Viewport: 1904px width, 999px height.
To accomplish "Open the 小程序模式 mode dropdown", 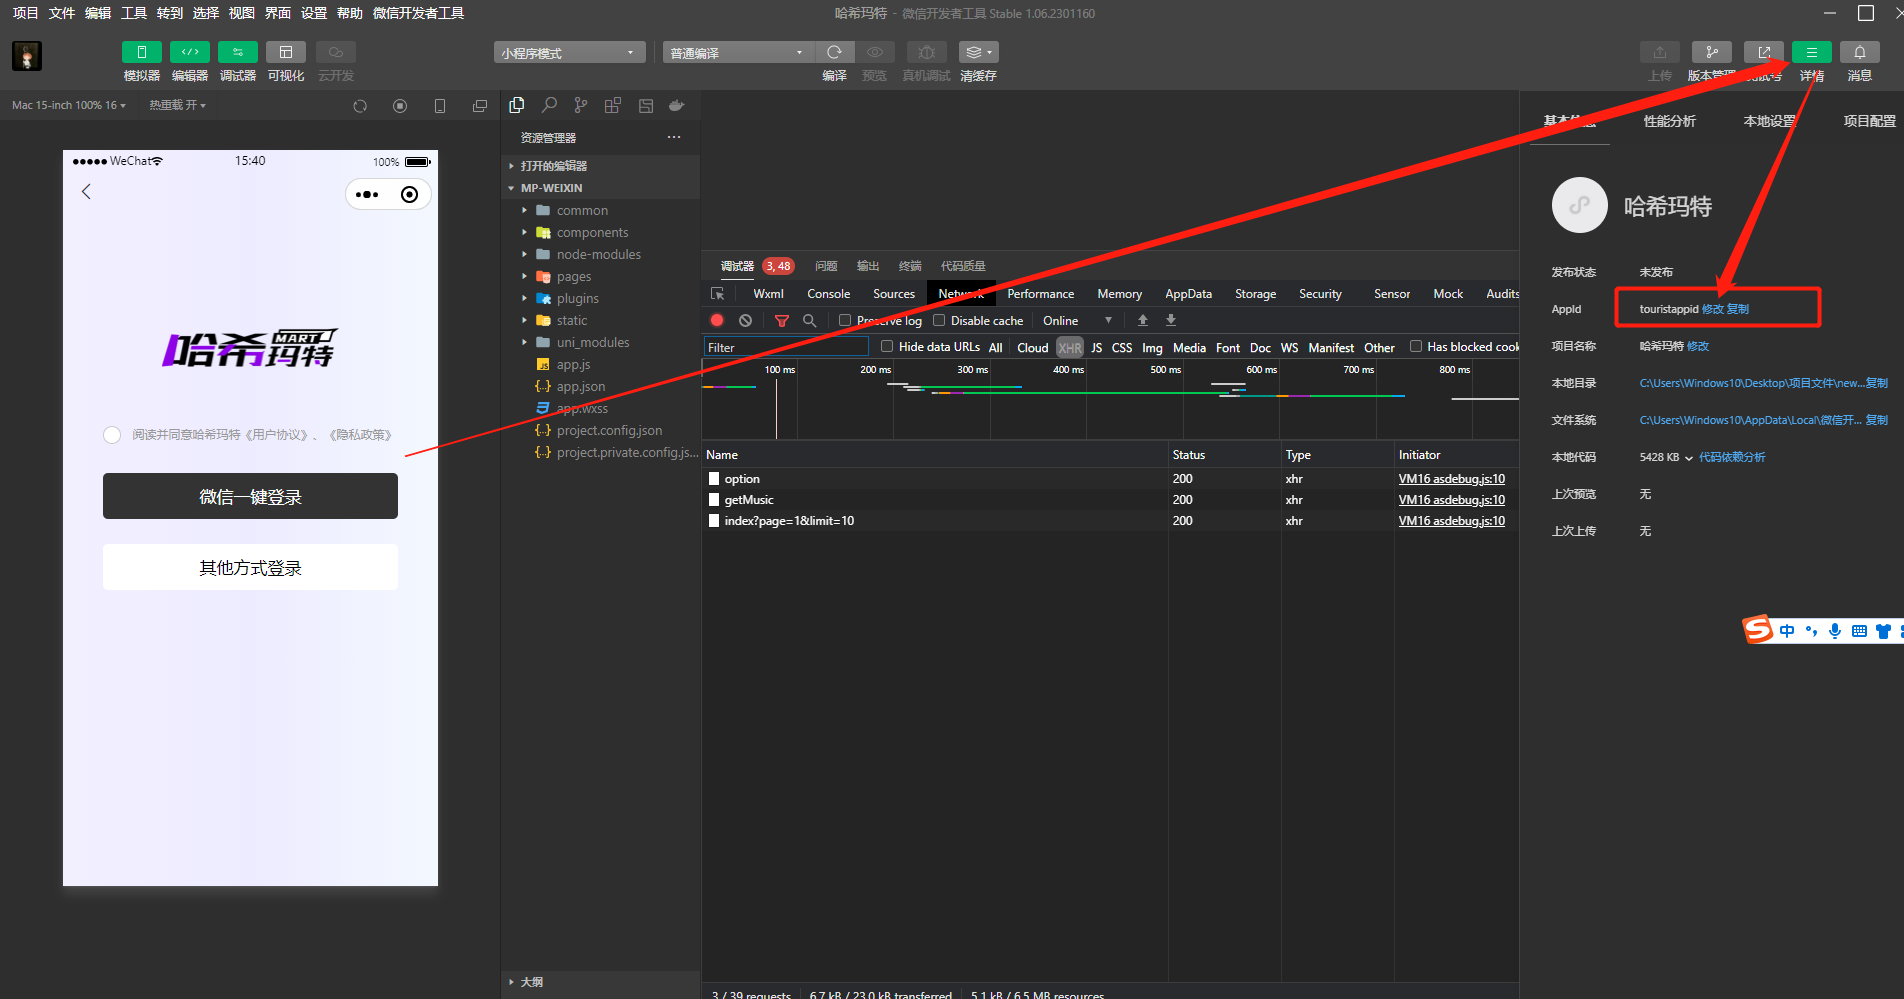I will point(569,52).
